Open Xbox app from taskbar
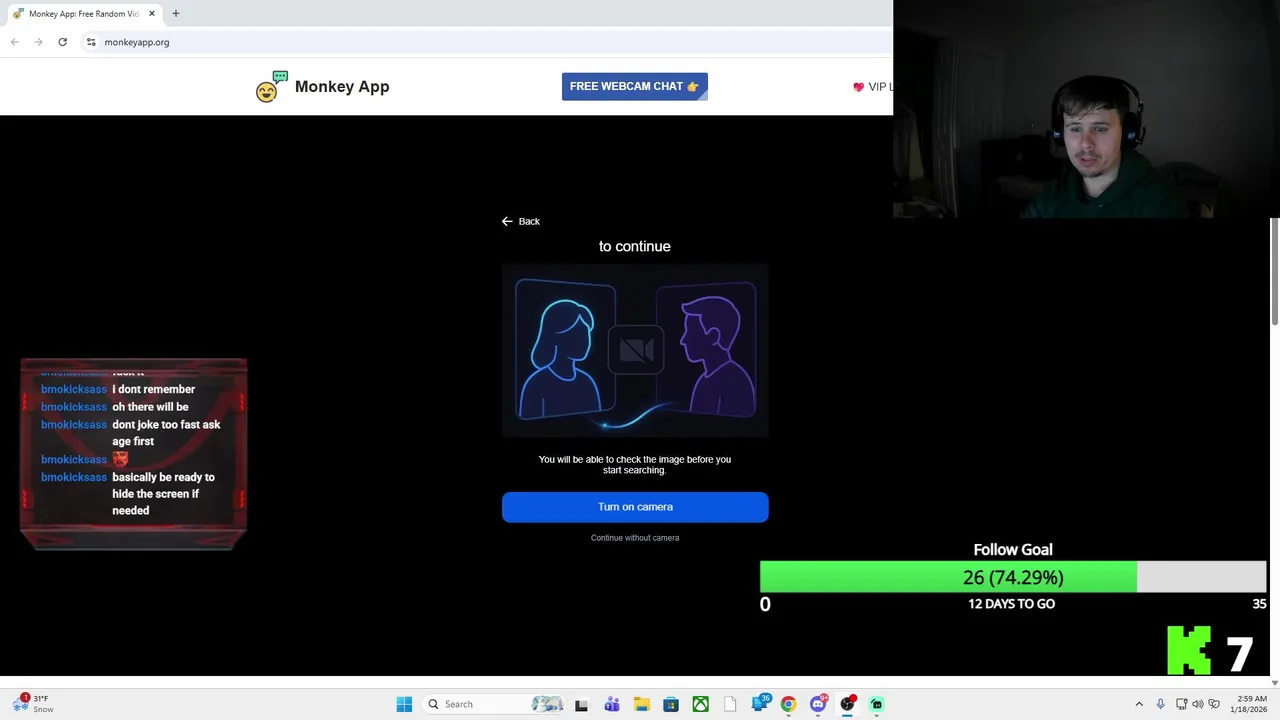The image size is (1280, 720). 701,704
